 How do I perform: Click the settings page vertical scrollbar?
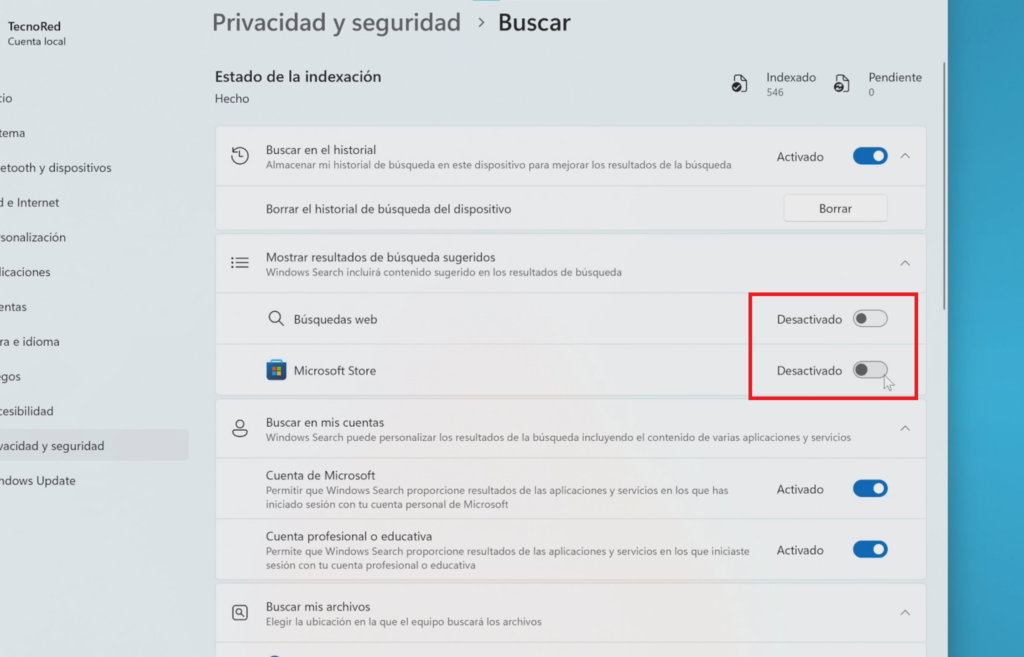(x=944, y=186)
